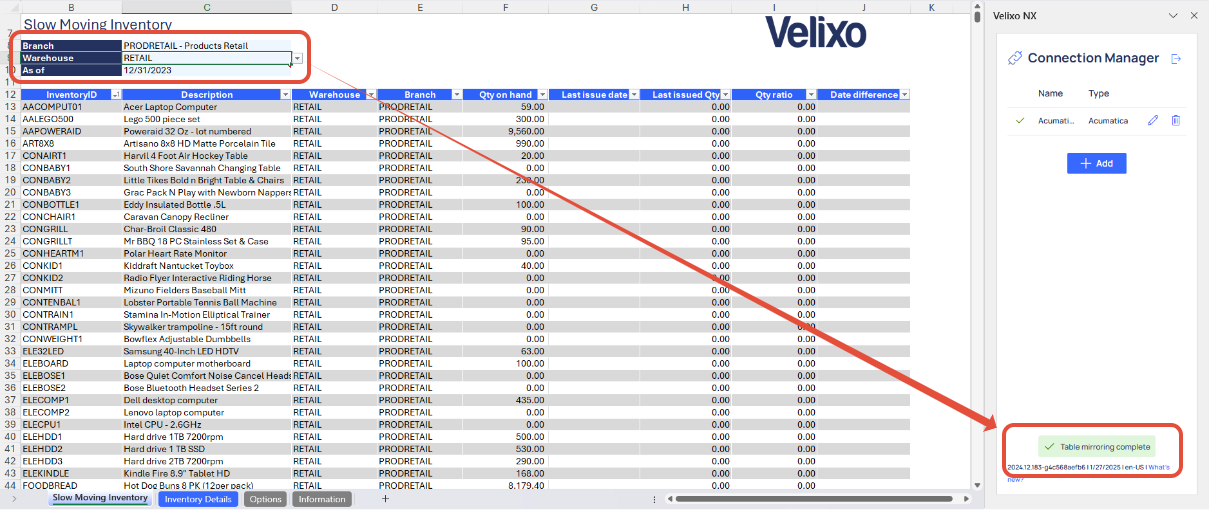The height and width of the screenshot is (510, 1209).
Task: Click the sign-out icon beside Connection Manager
Action: click(1176, 59)
